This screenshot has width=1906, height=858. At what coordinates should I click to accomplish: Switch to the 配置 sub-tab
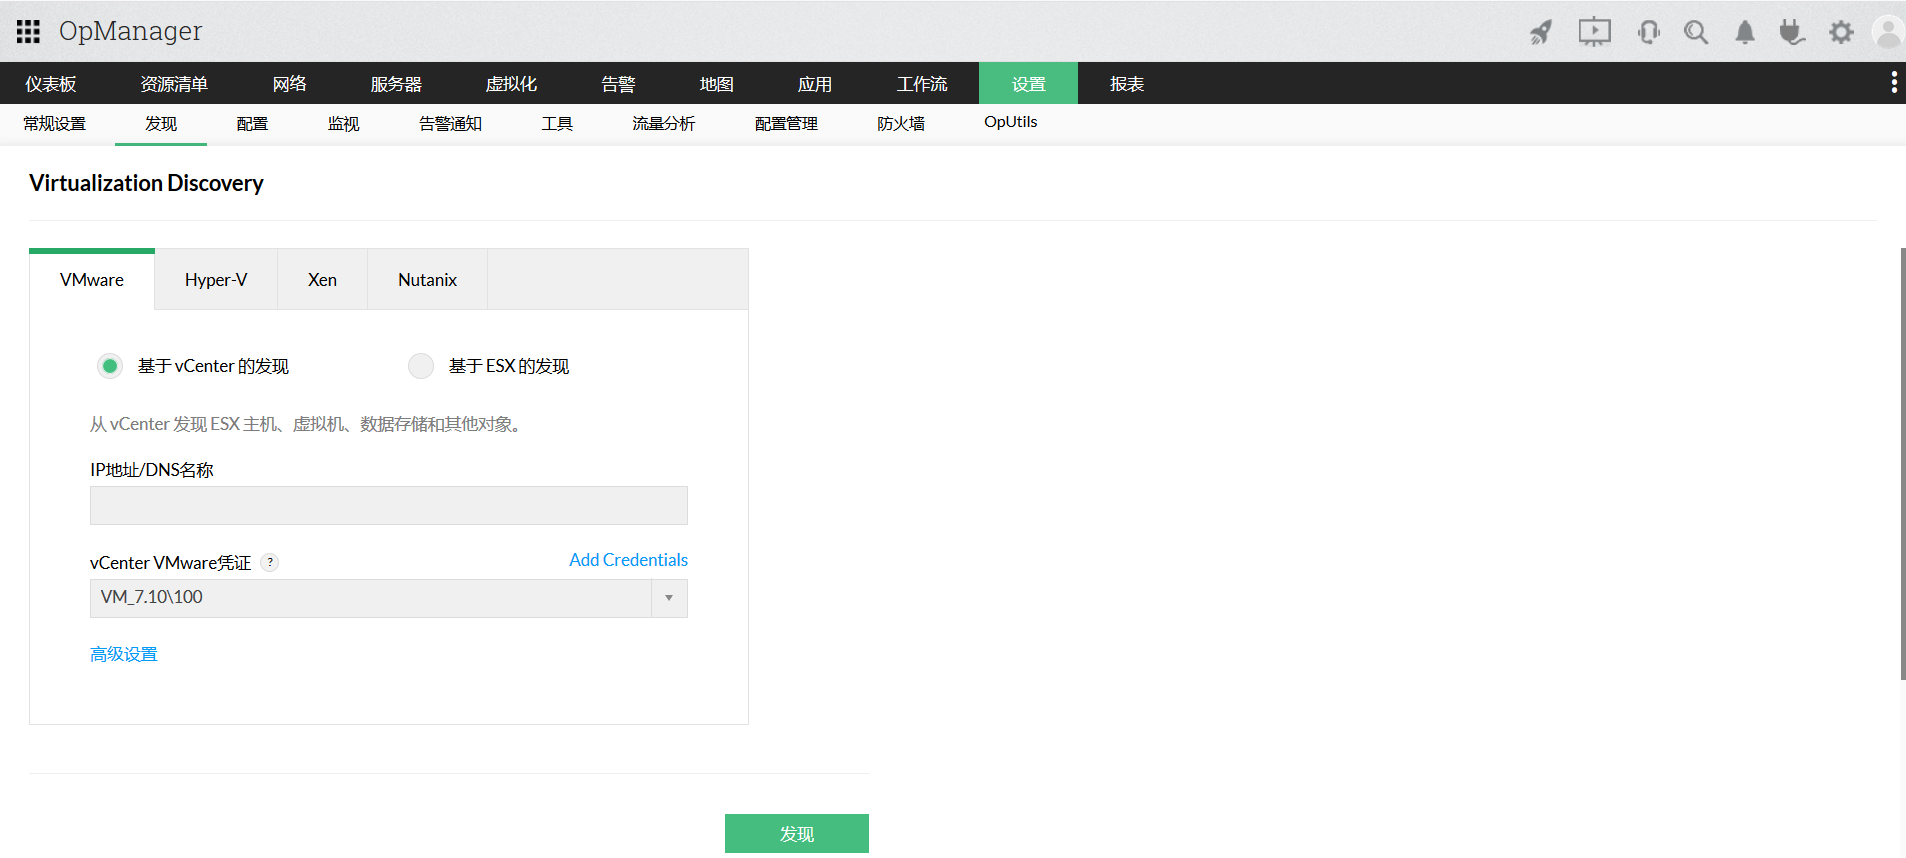coord(252,124)
